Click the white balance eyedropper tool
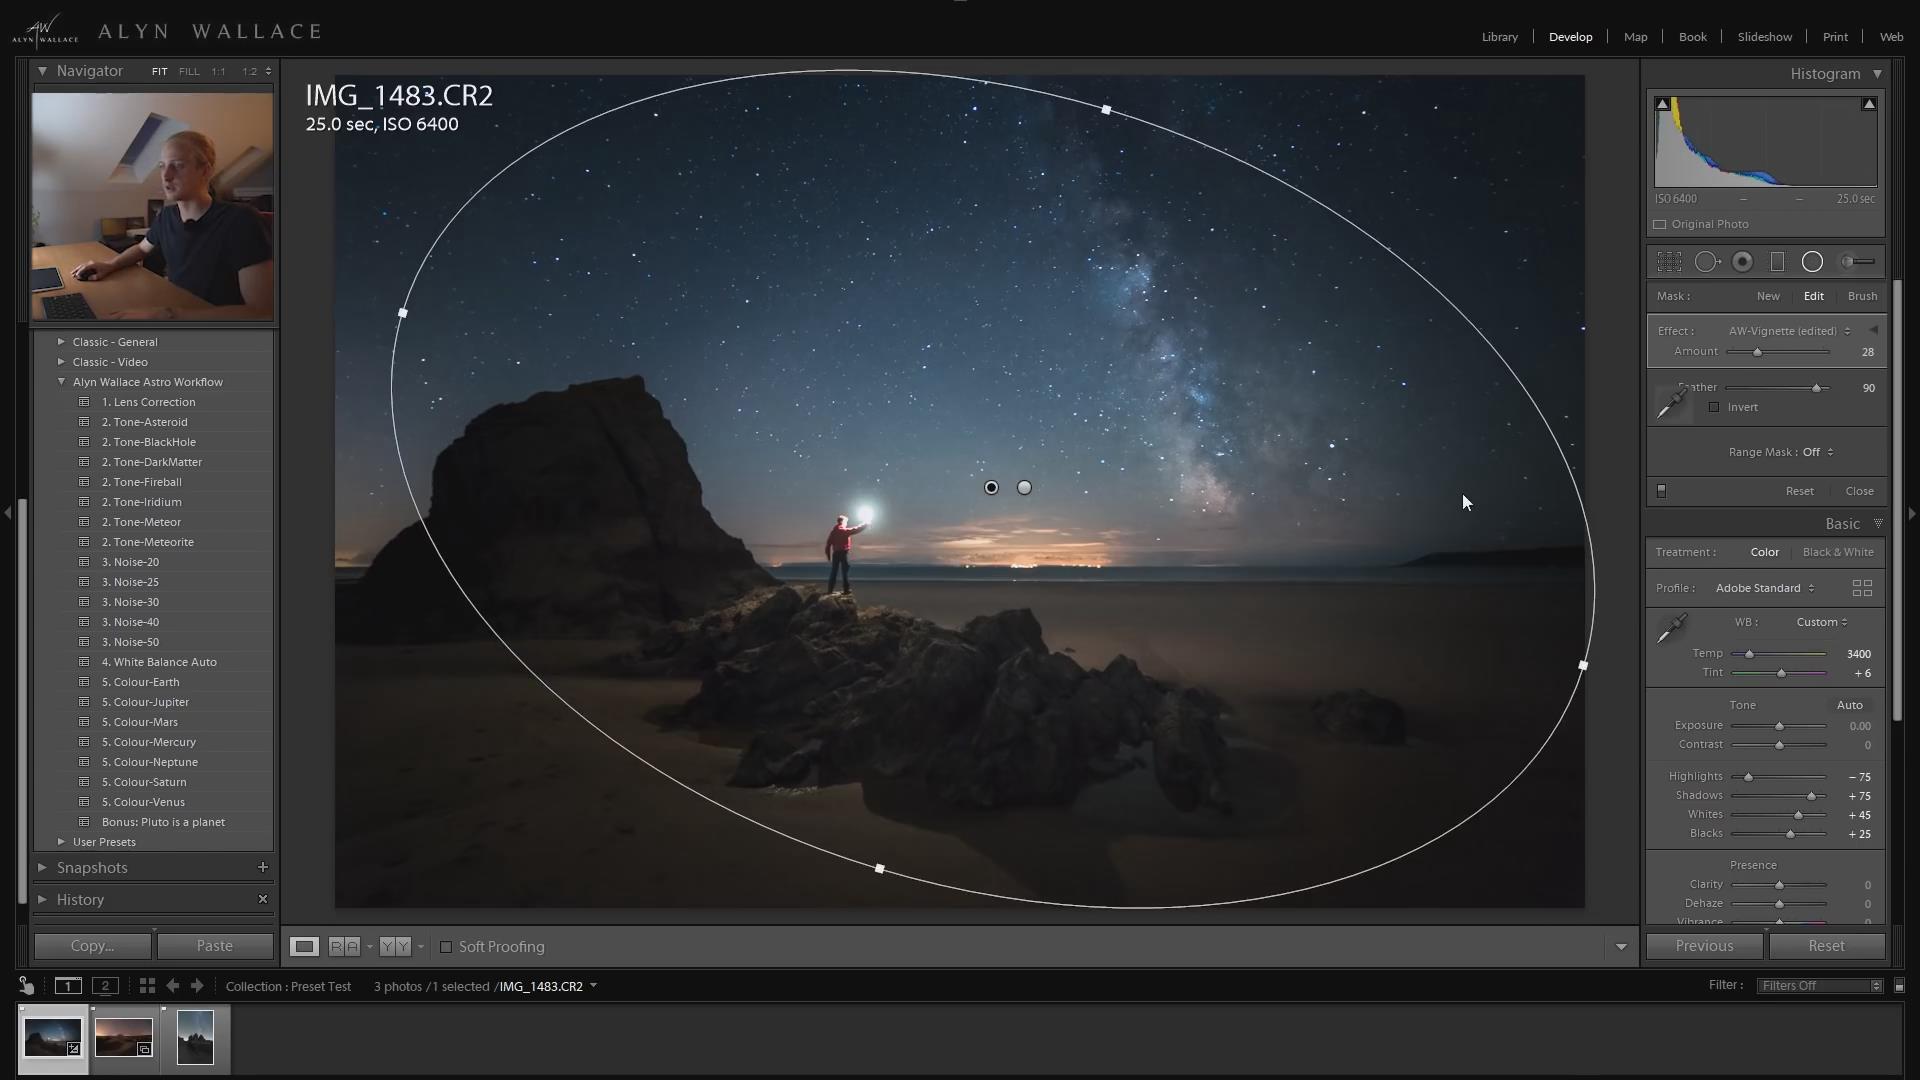The height and width of the screenshot is (1080, 1920). tap(1671, 628)
